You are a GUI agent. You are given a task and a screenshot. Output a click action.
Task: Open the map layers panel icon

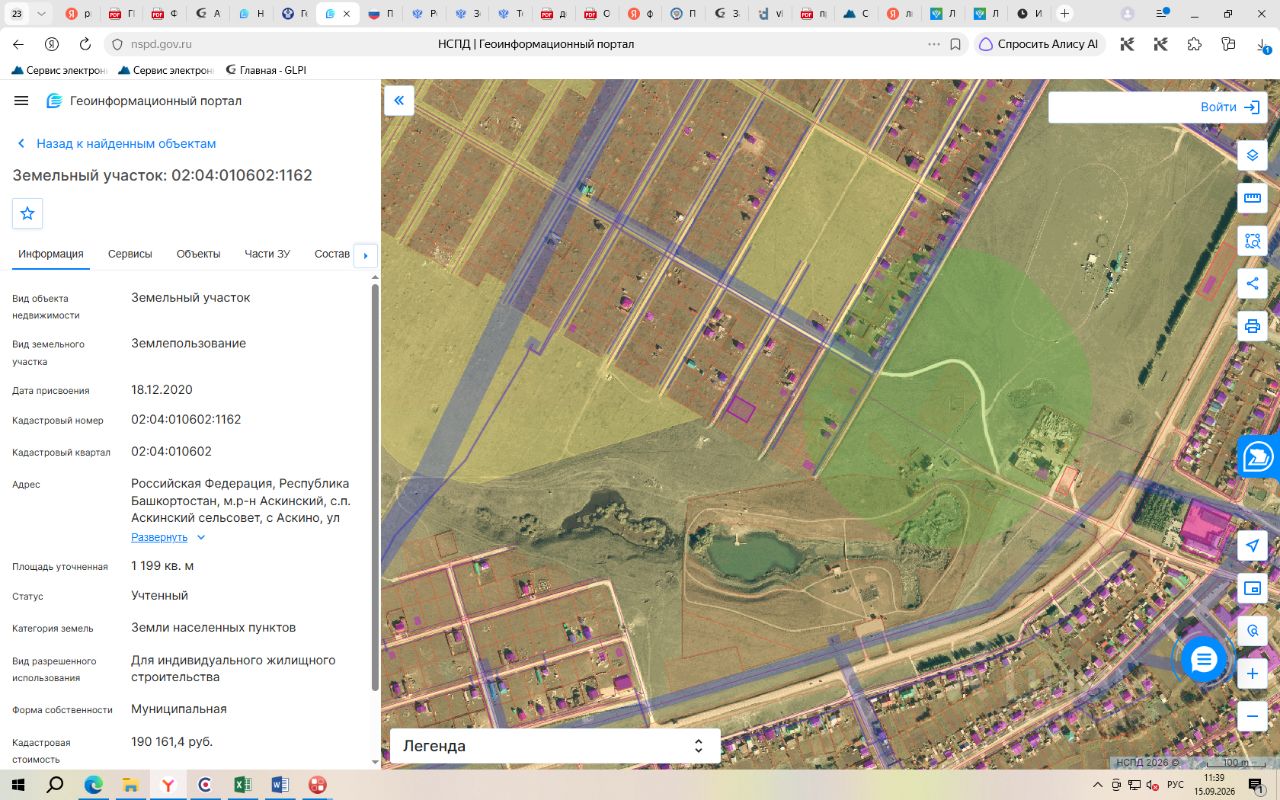[1252, 155]
